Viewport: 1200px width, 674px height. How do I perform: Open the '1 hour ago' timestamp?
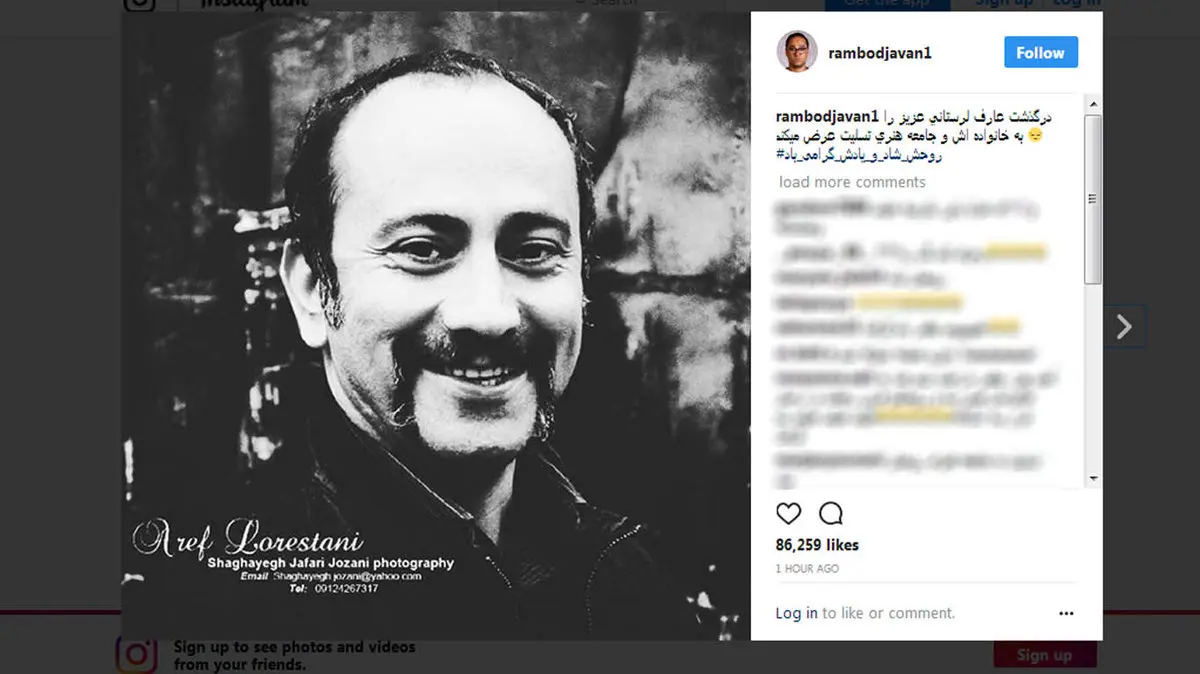tap(807, 569)
